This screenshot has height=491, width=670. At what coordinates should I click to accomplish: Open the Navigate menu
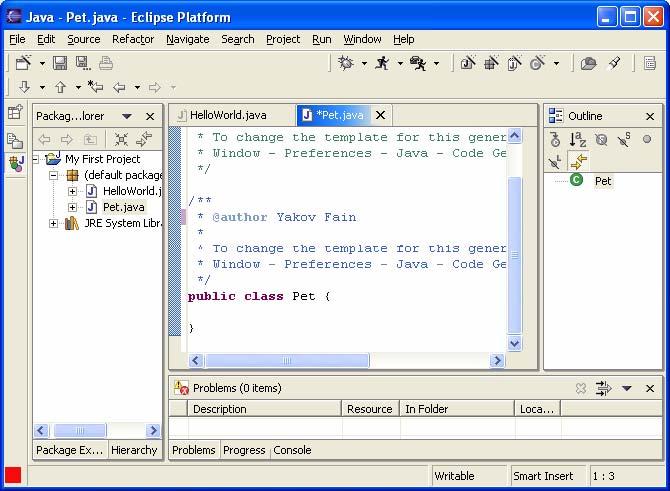pyautogui.click(x=188, y=39)
